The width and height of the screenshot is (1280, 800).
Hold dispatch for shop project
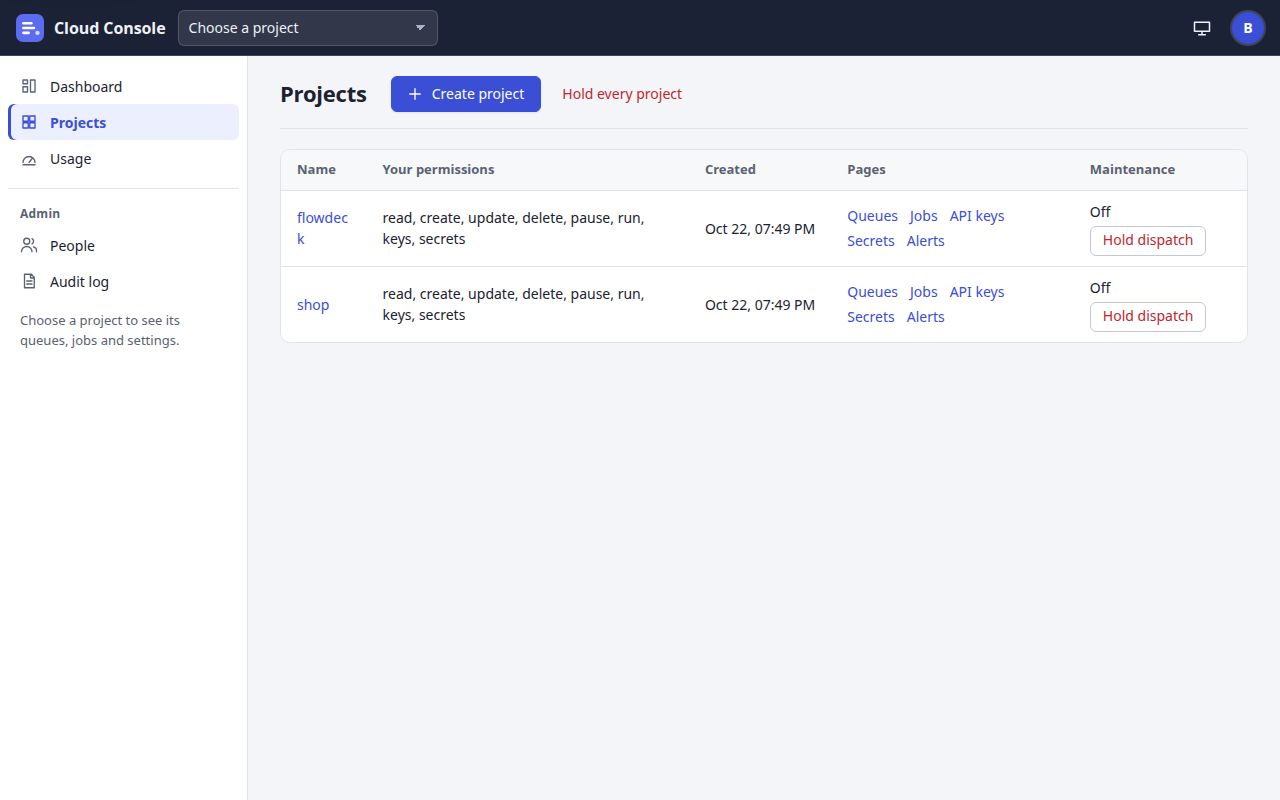[1148, 316]
